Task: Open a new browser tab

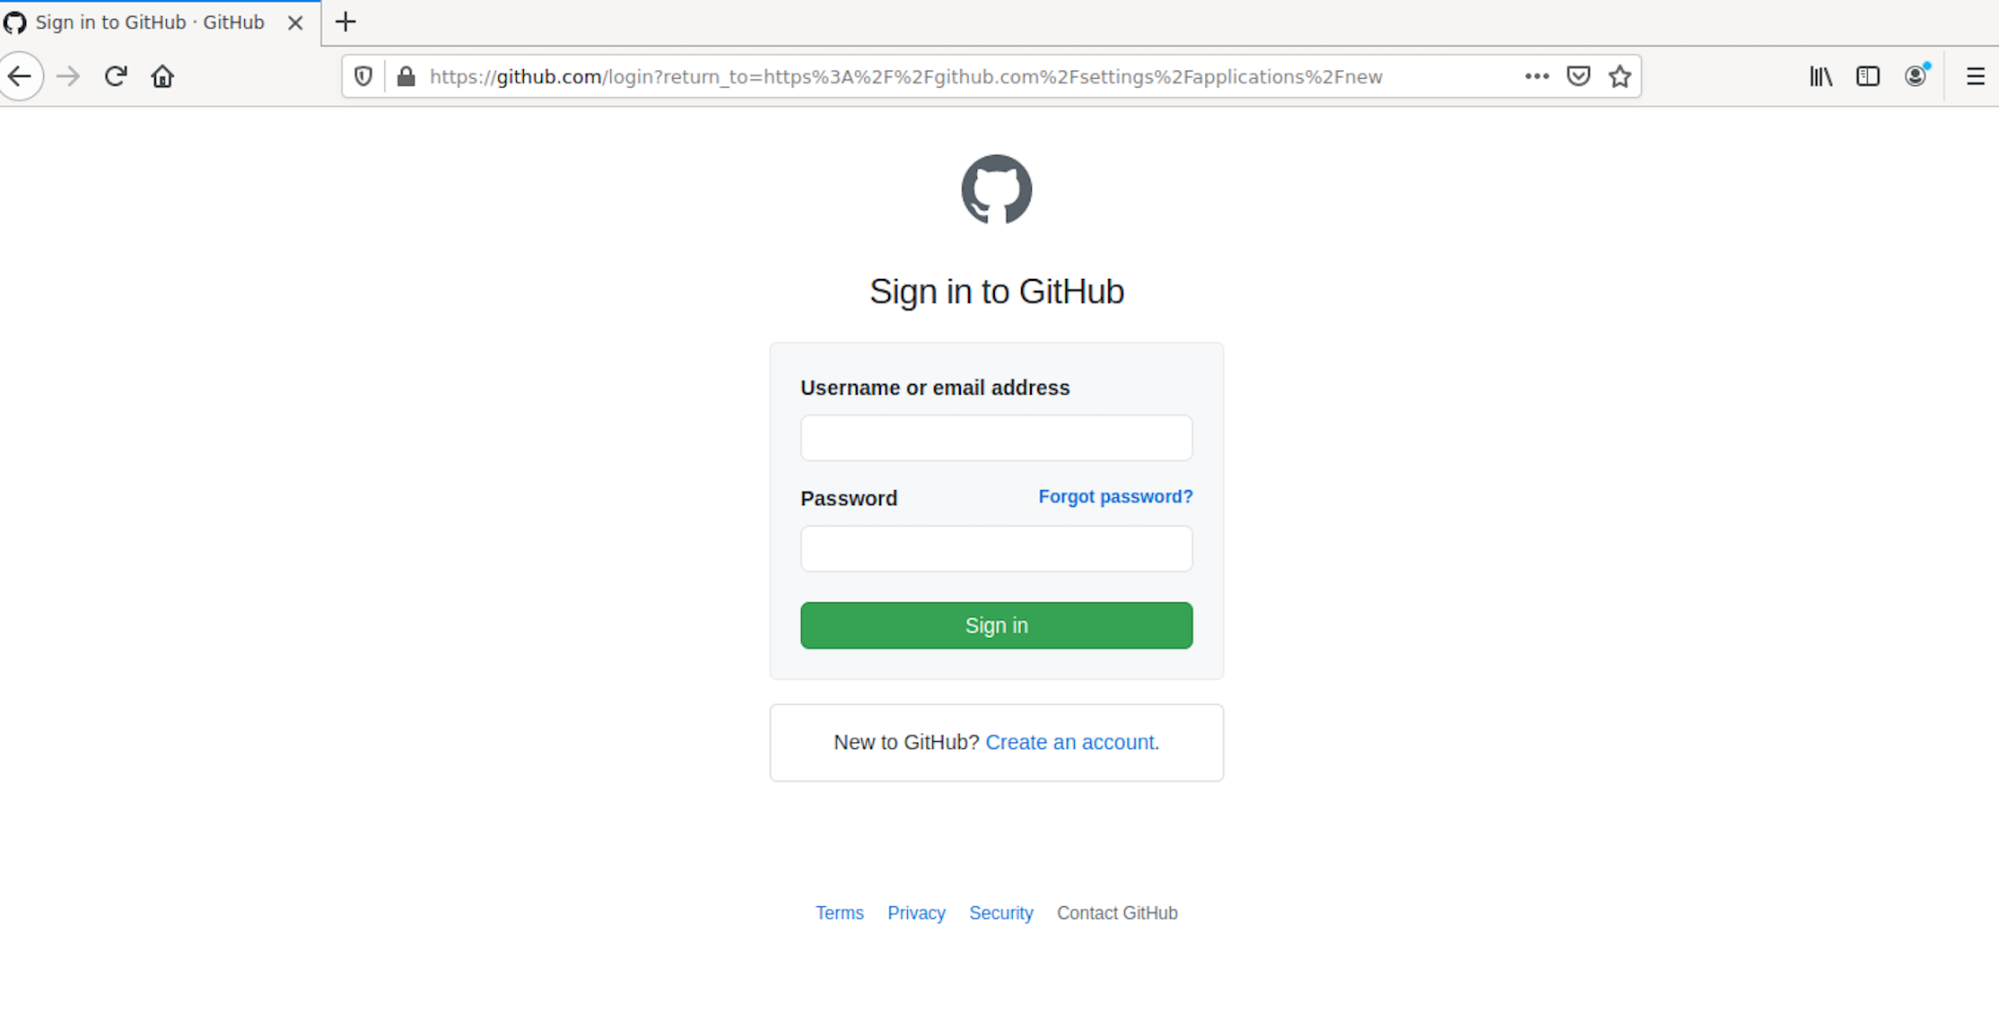Action: [346, 22]
